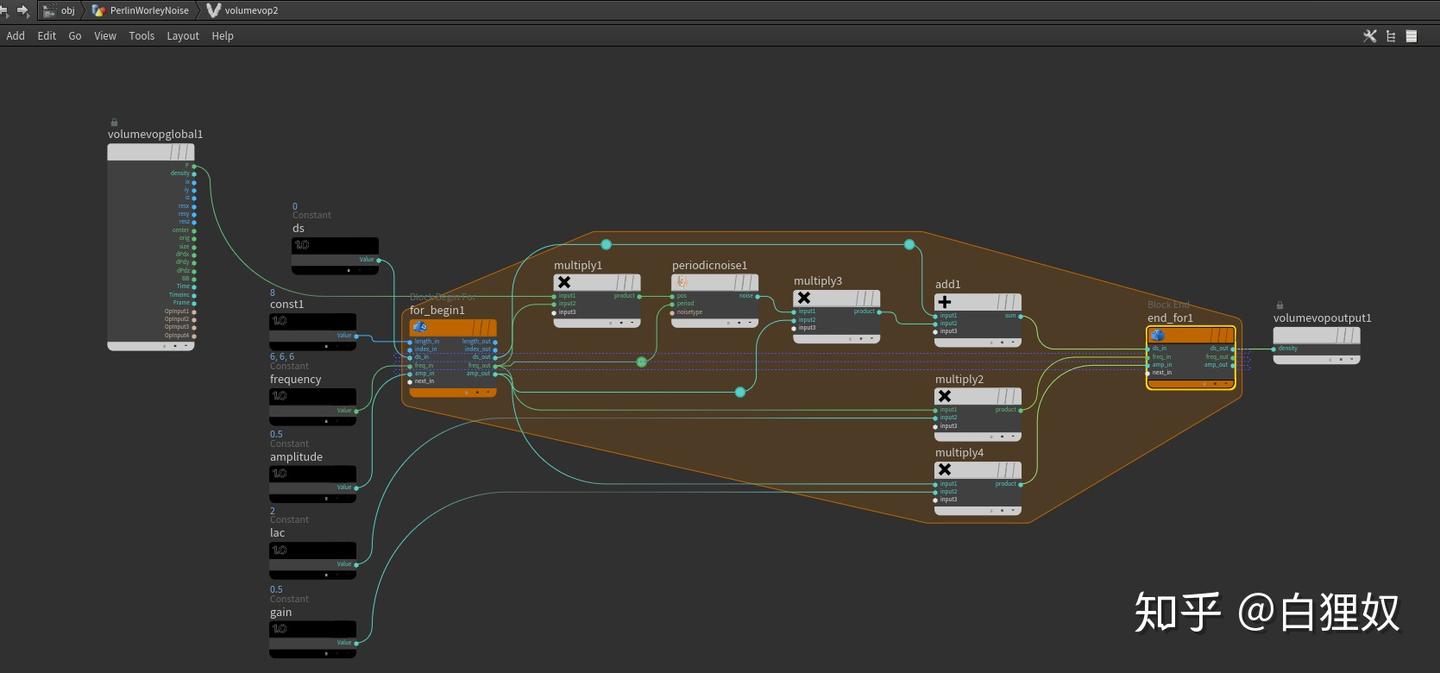Toggle the flag stripes on multiply3 node
Viewport: 1440px width, 673px height.
tap(864, 298)
